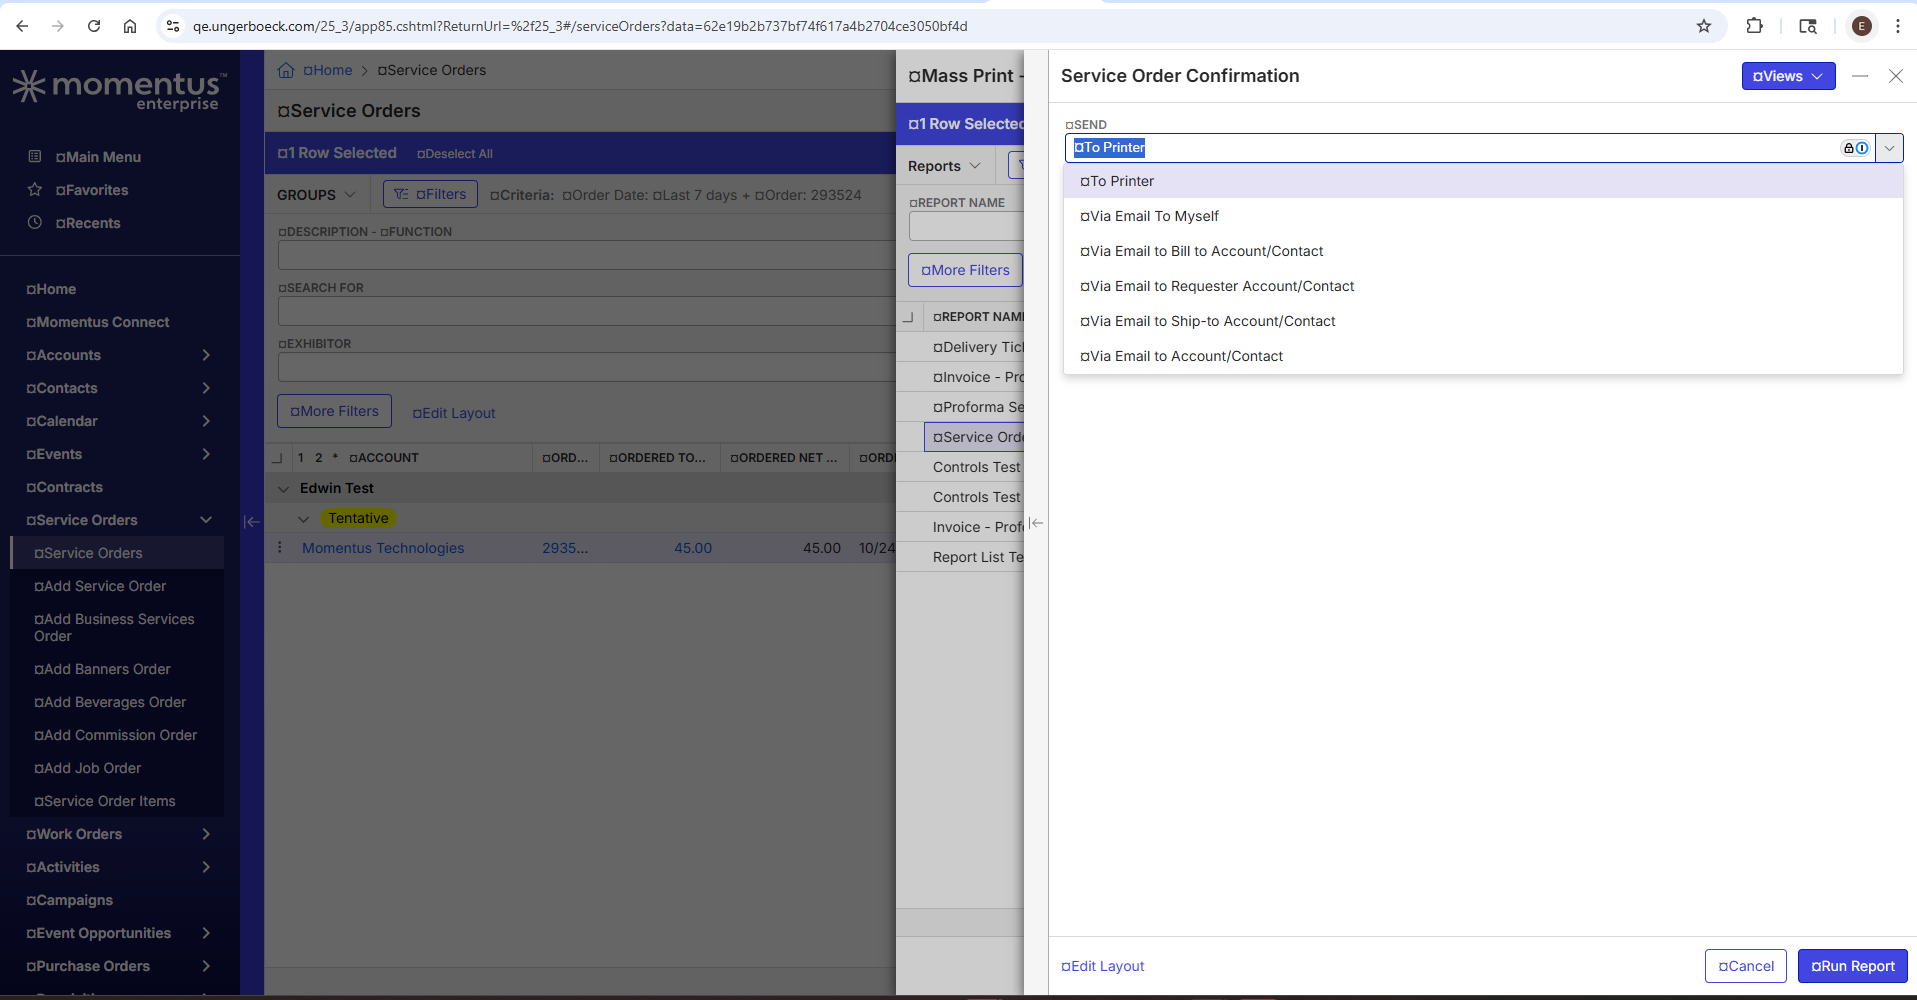Click browser back arrow

click(22, 26)
